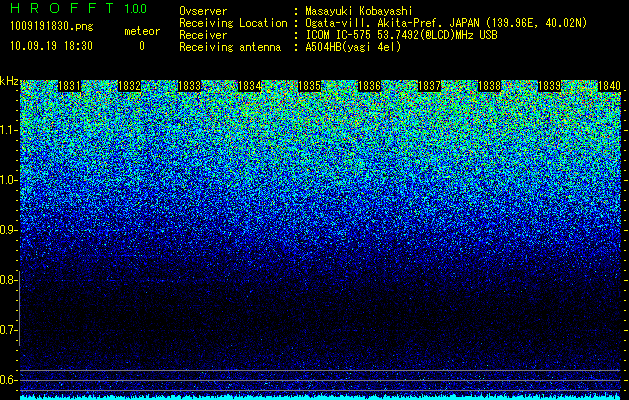Click the 1.0 frequency axis label
Image resolution: width=629 pixels, height=400 pixels.
click(8, 180)
